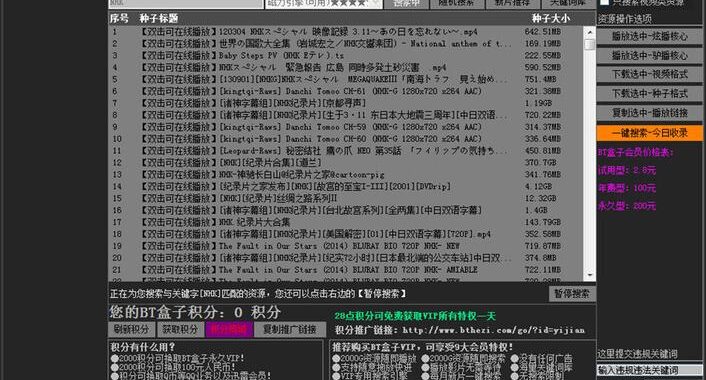The image size is (706, 380).
Task: Select row 14 故宫的至宝 DVDrip entry
Action: (346, 186)
